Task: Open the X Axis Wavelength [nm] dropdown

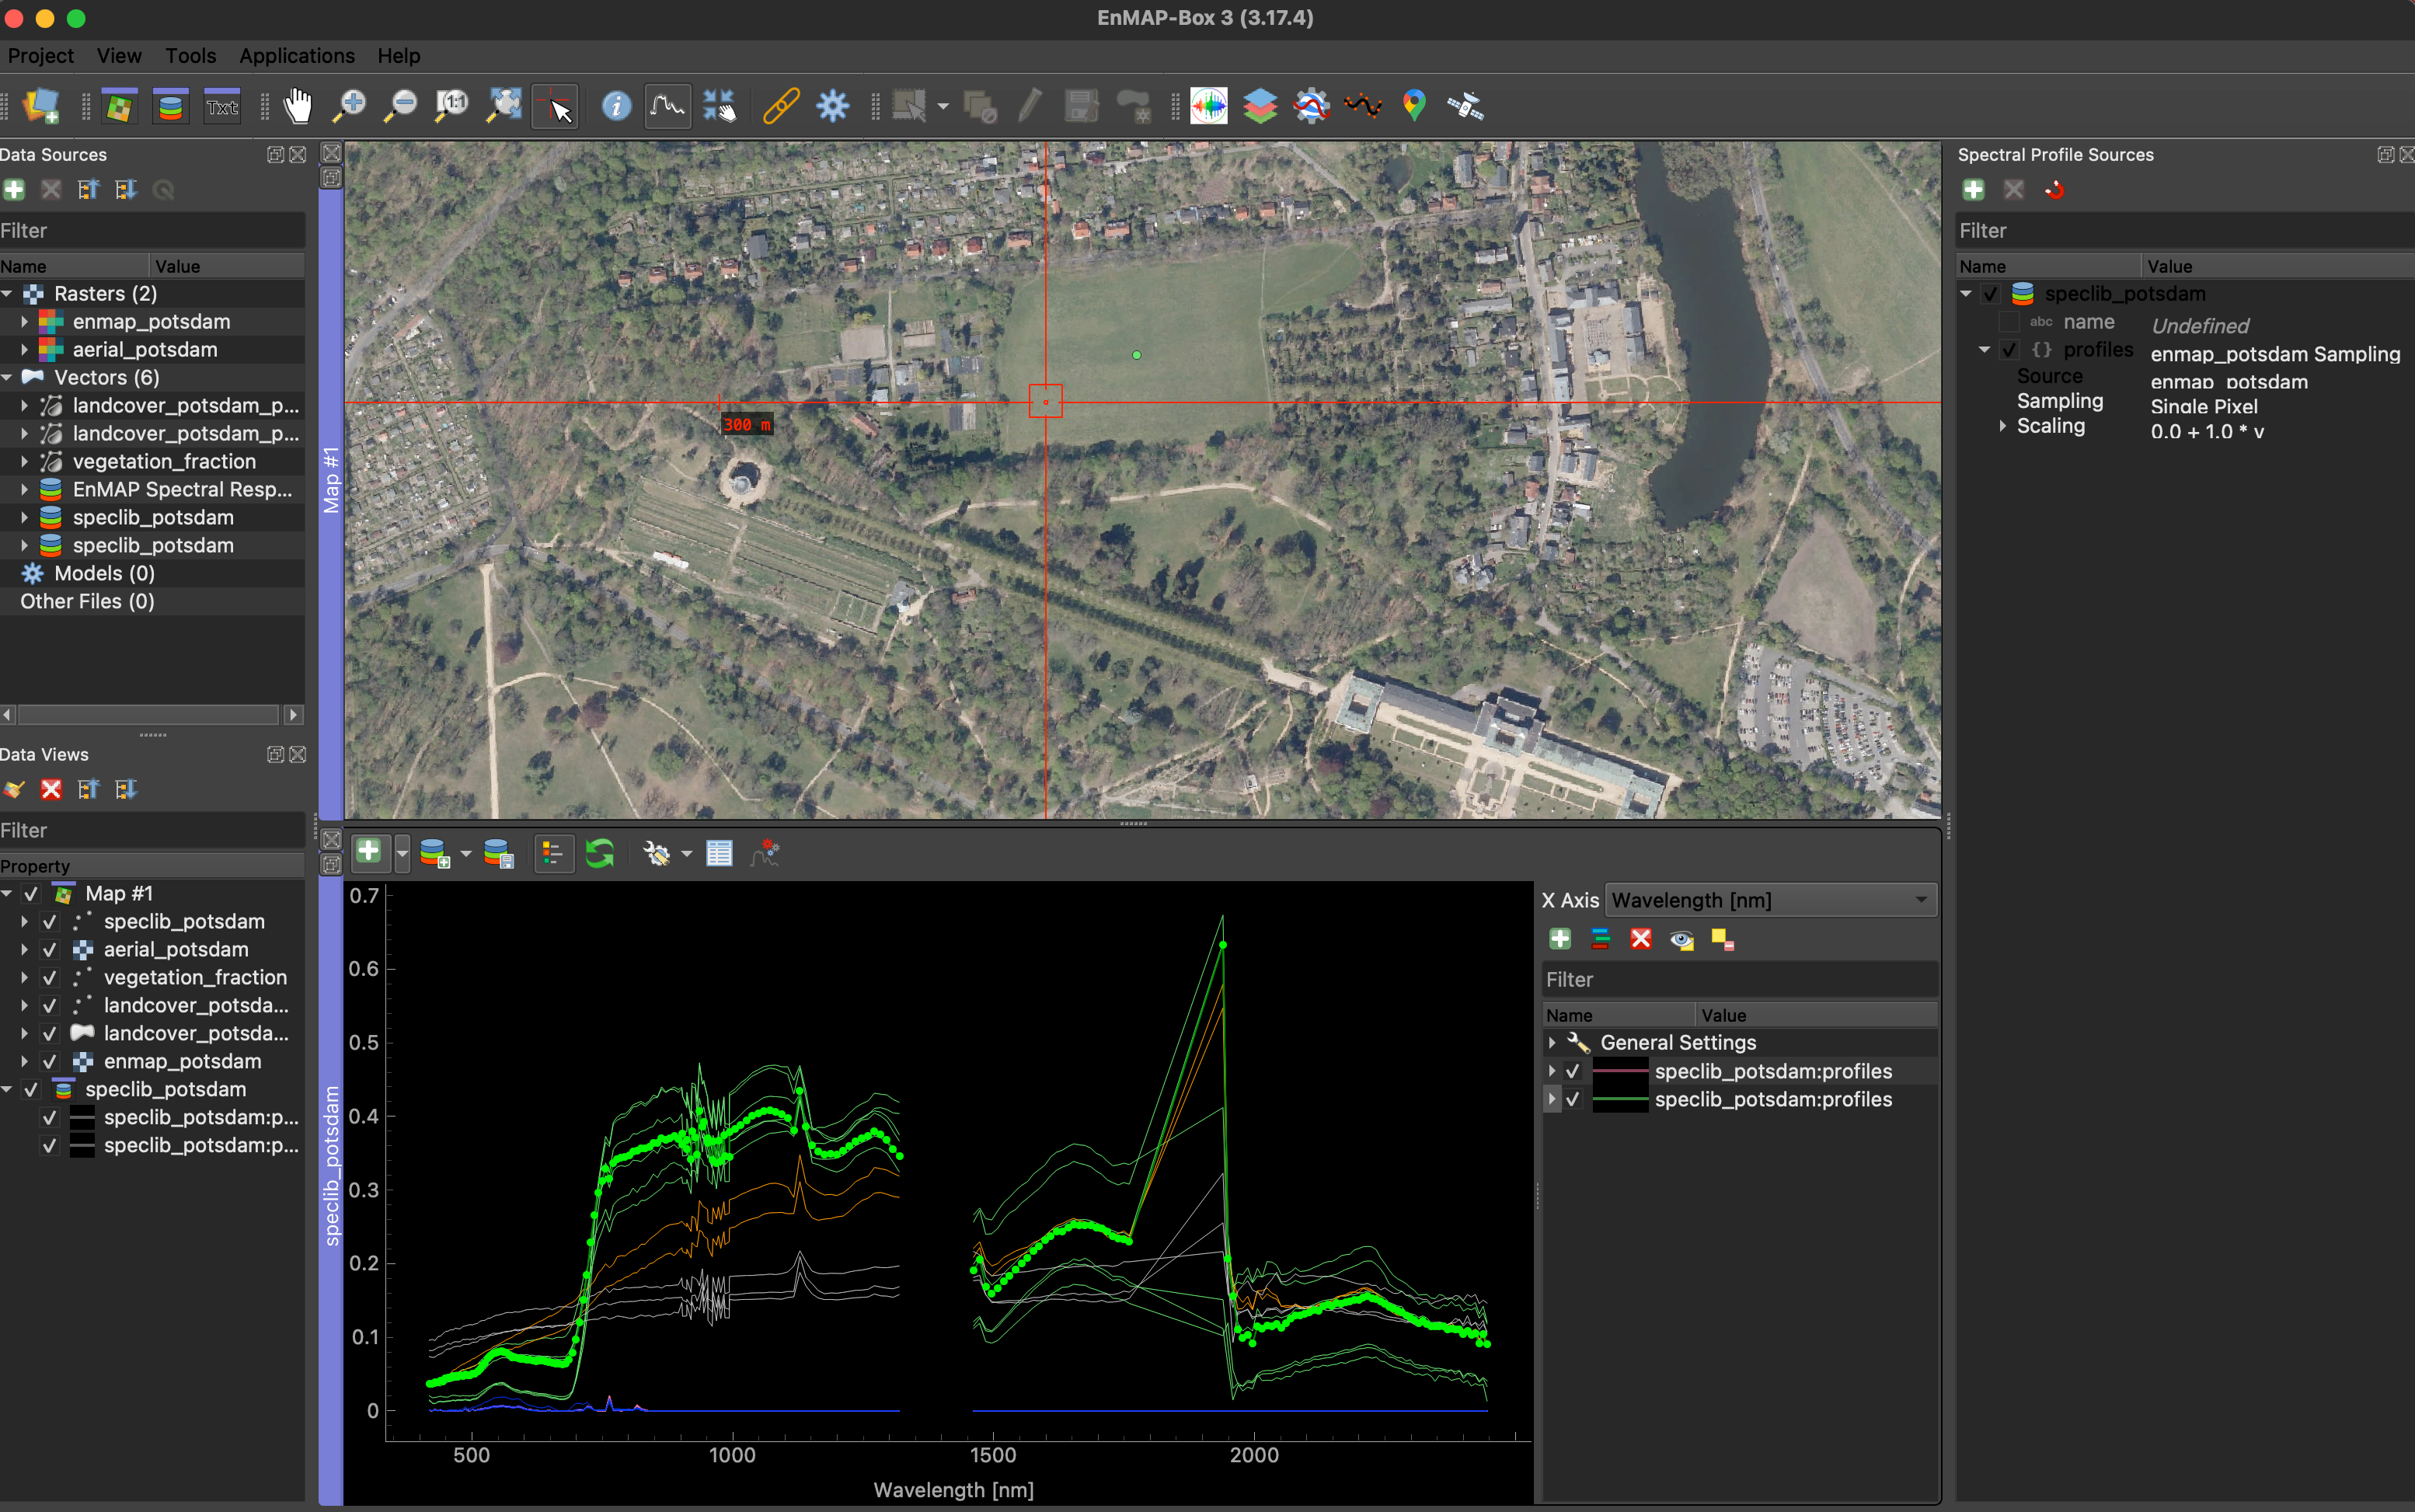Action: tap(1771, 900)
